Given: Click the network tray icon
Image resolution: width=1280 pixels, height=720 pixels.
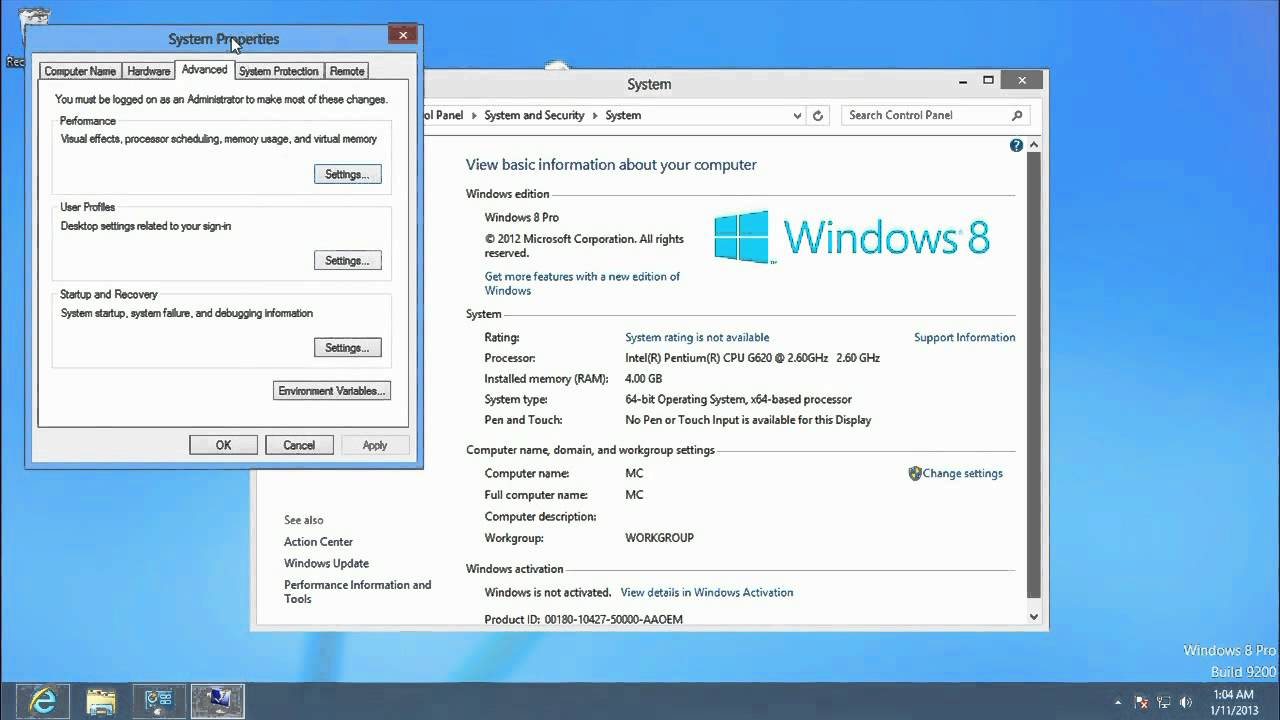Looking at the screenshot, I should tap(1164, 701).
